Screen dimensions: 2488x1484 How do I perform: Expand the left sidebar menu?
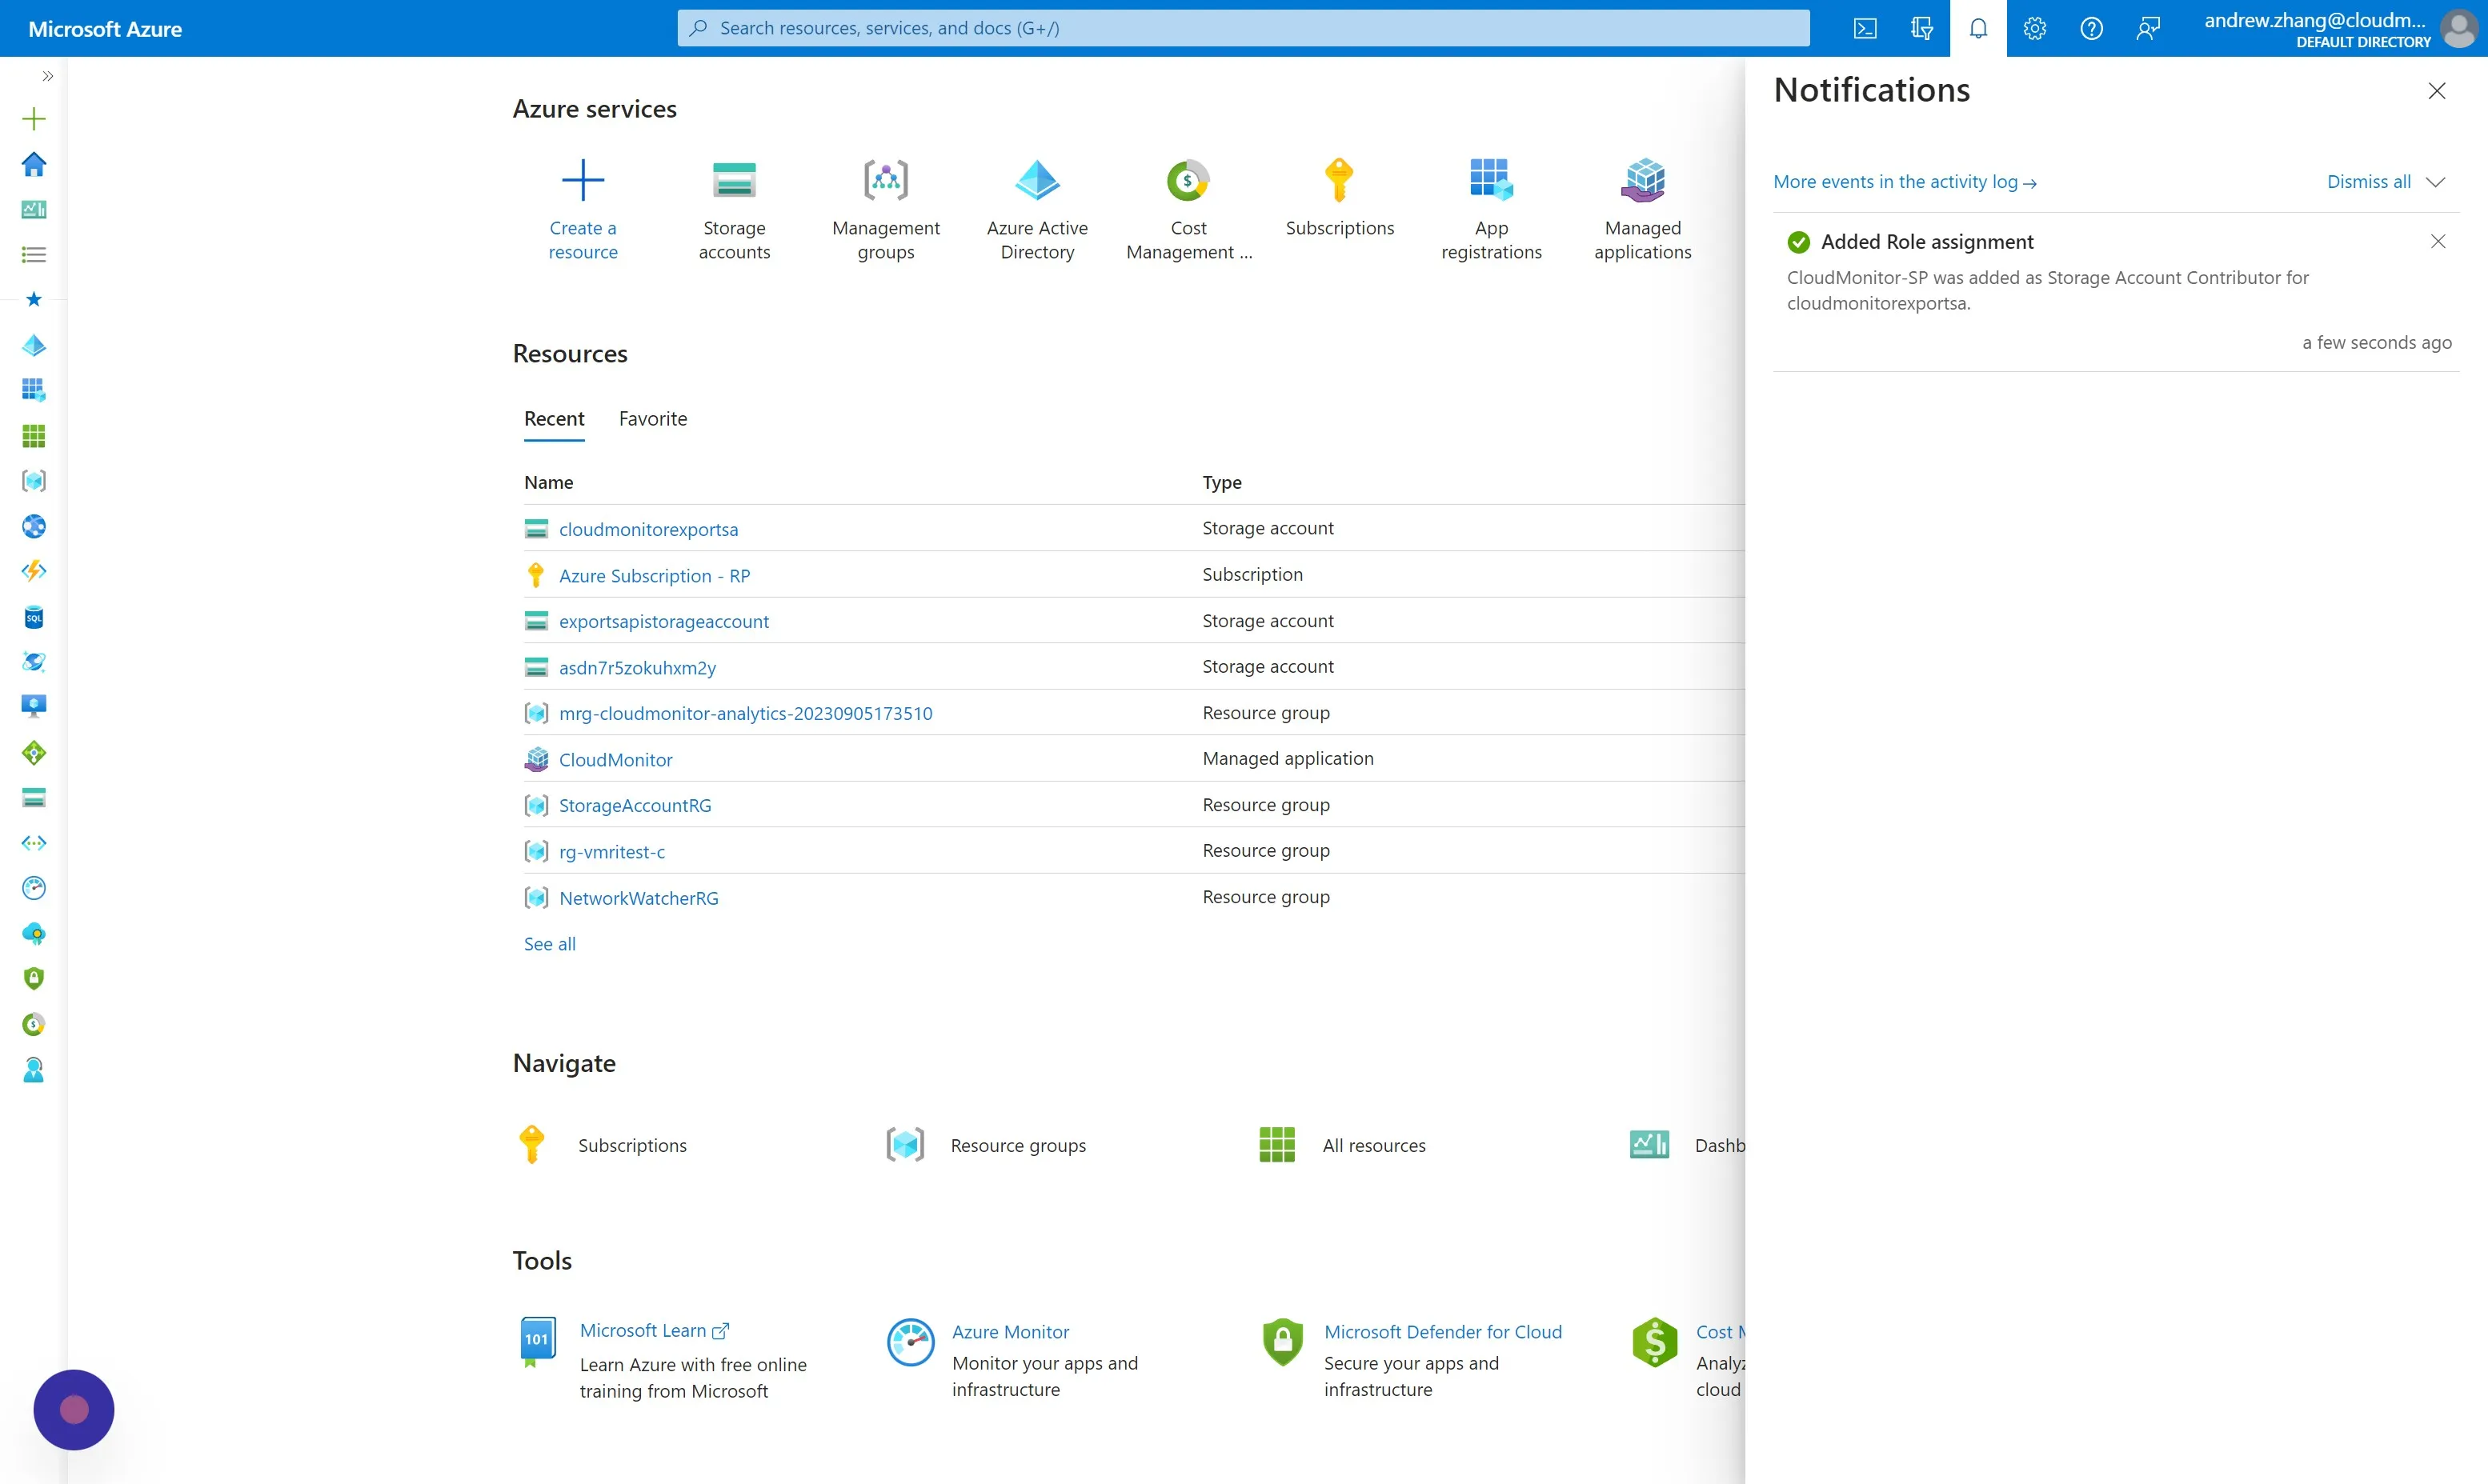47,76
